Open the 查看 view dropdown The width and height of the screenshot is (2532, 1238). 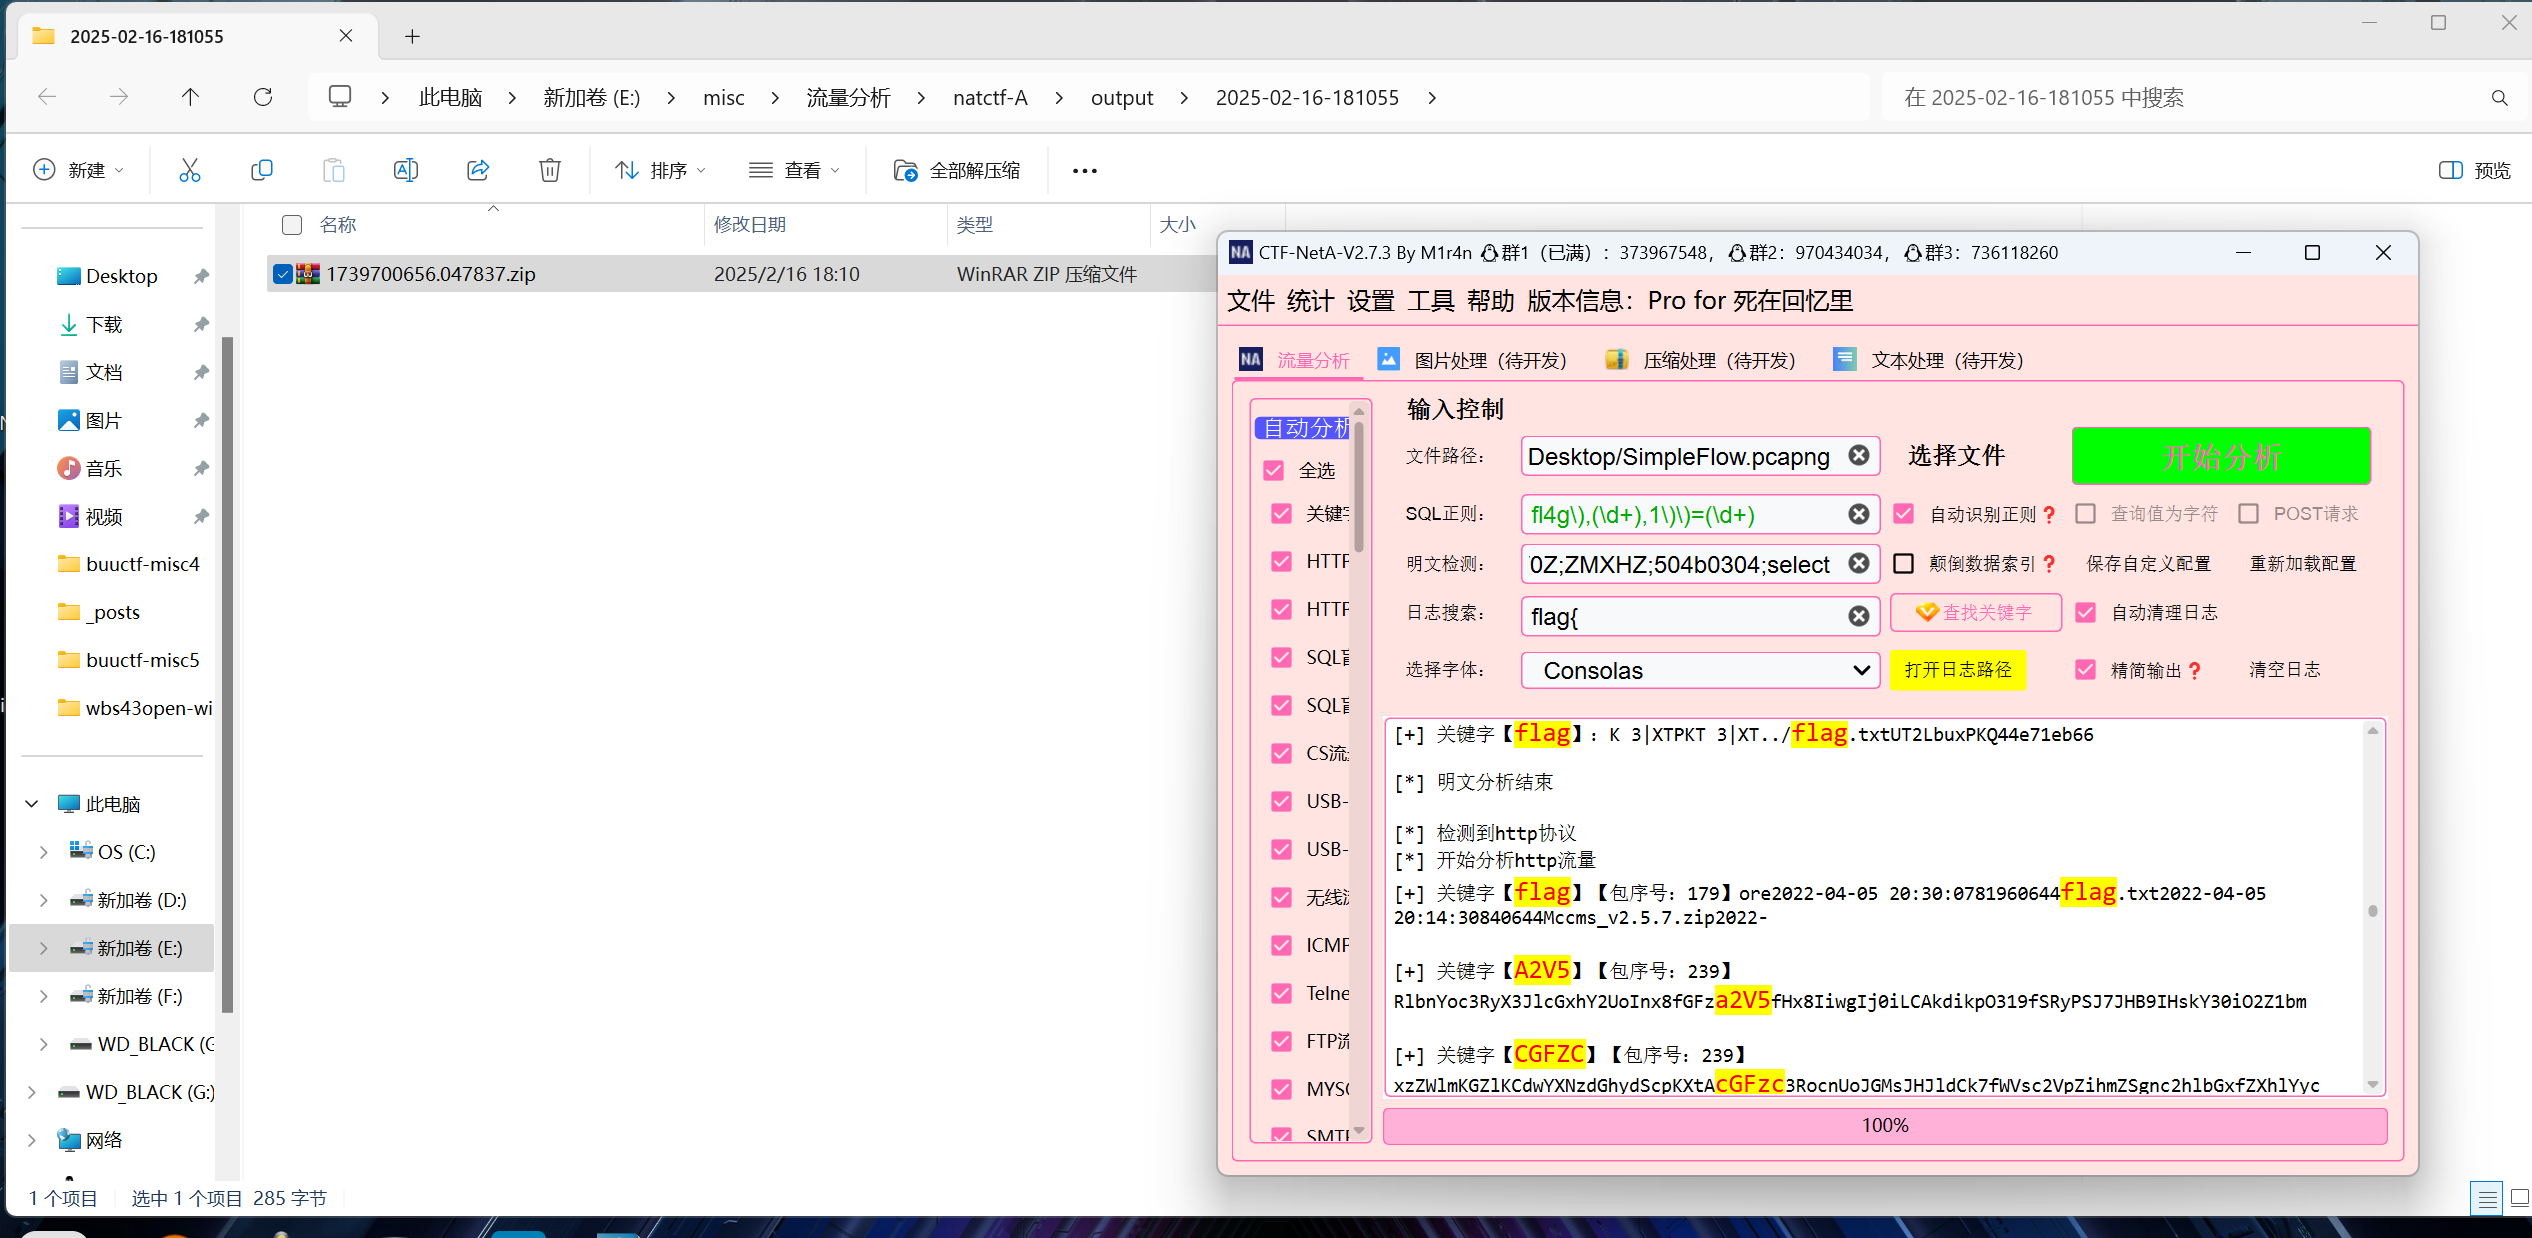coord(794,170)
